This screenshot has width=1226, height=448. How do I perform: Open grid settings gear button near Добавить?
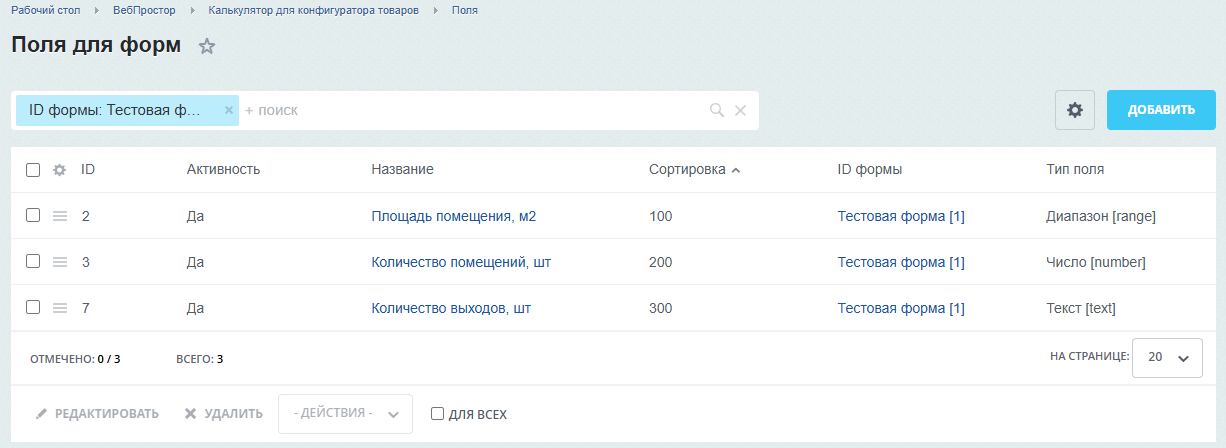pyautogui.click(x=1075, y=110)
